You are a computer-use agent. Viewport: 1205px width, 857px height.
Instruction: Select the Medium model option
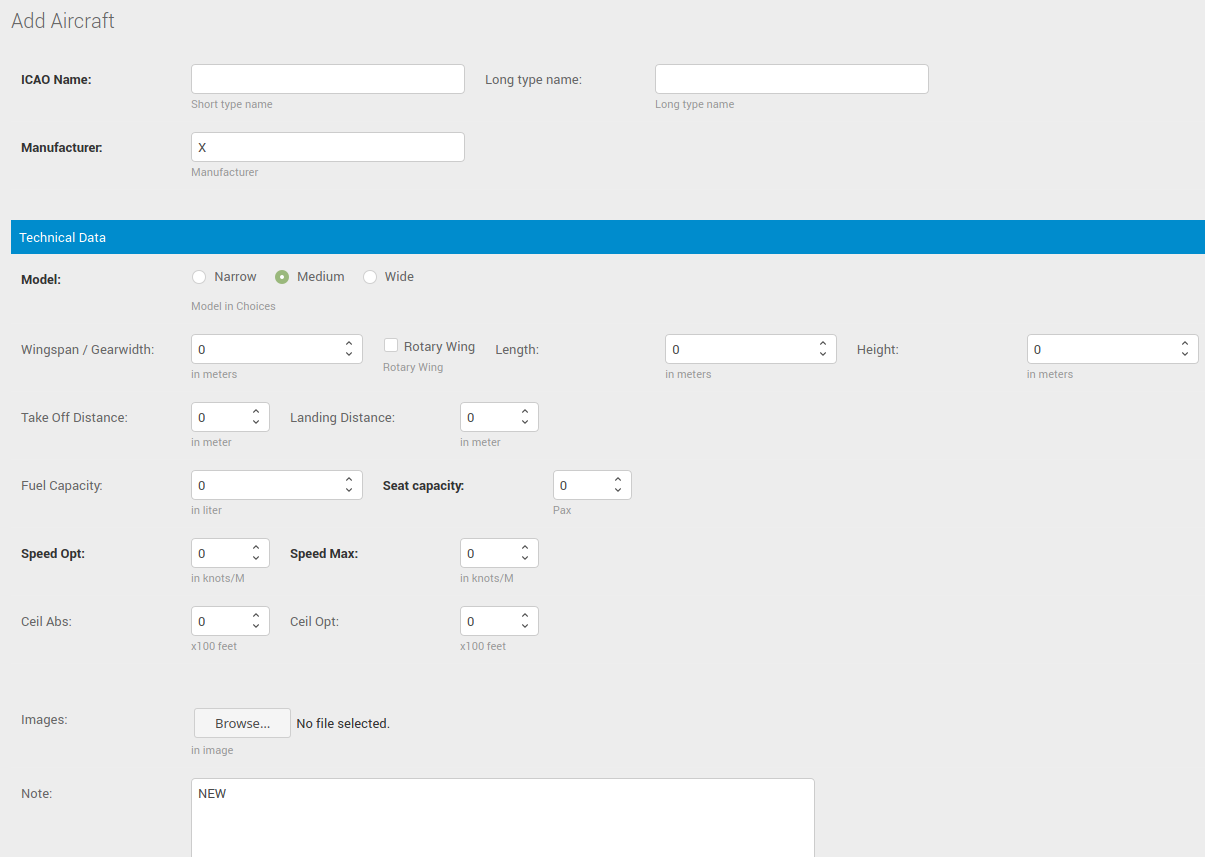tap(282, 277)
